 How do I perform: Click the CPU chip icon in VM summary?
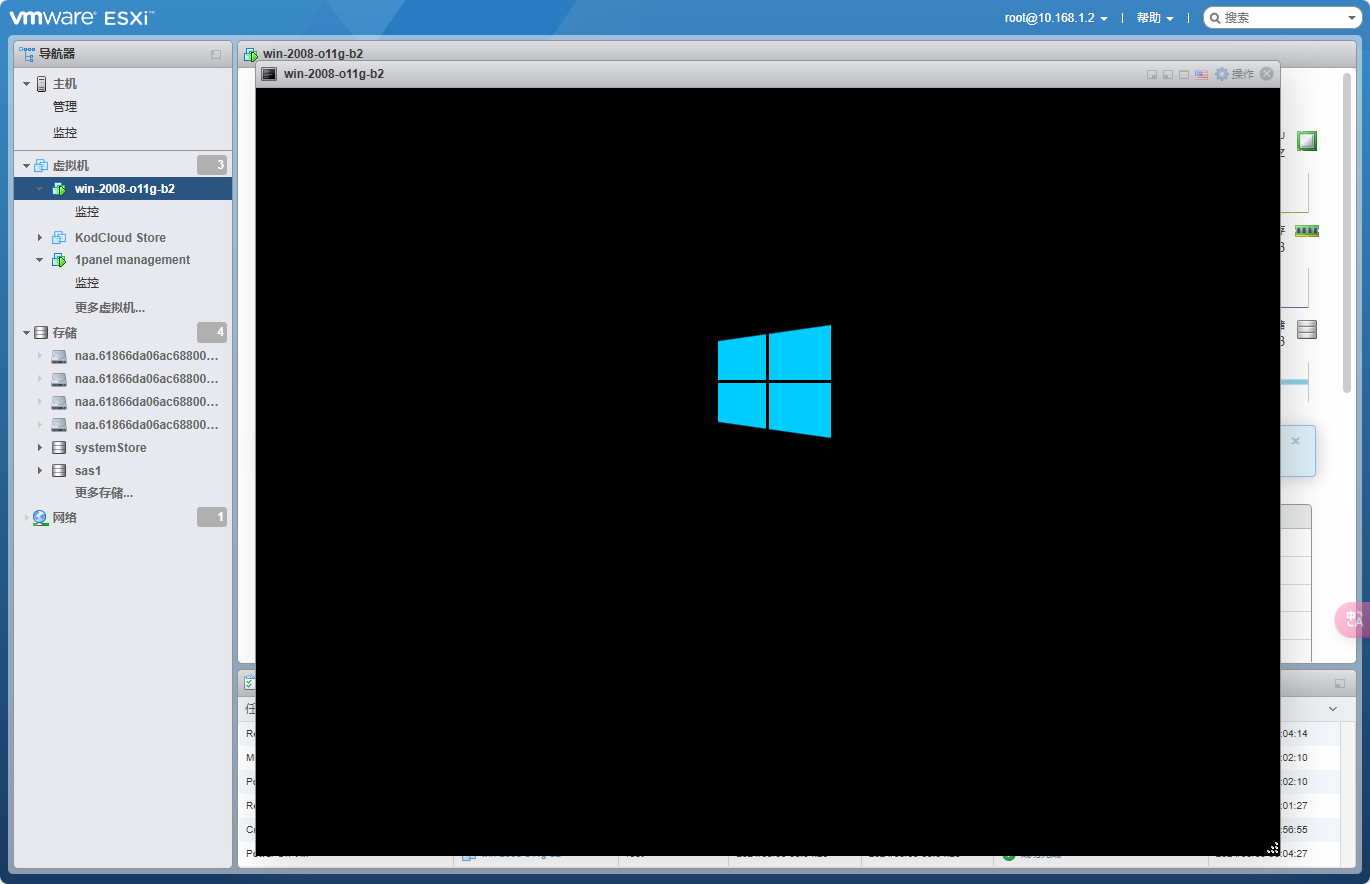coord(1307,141)
